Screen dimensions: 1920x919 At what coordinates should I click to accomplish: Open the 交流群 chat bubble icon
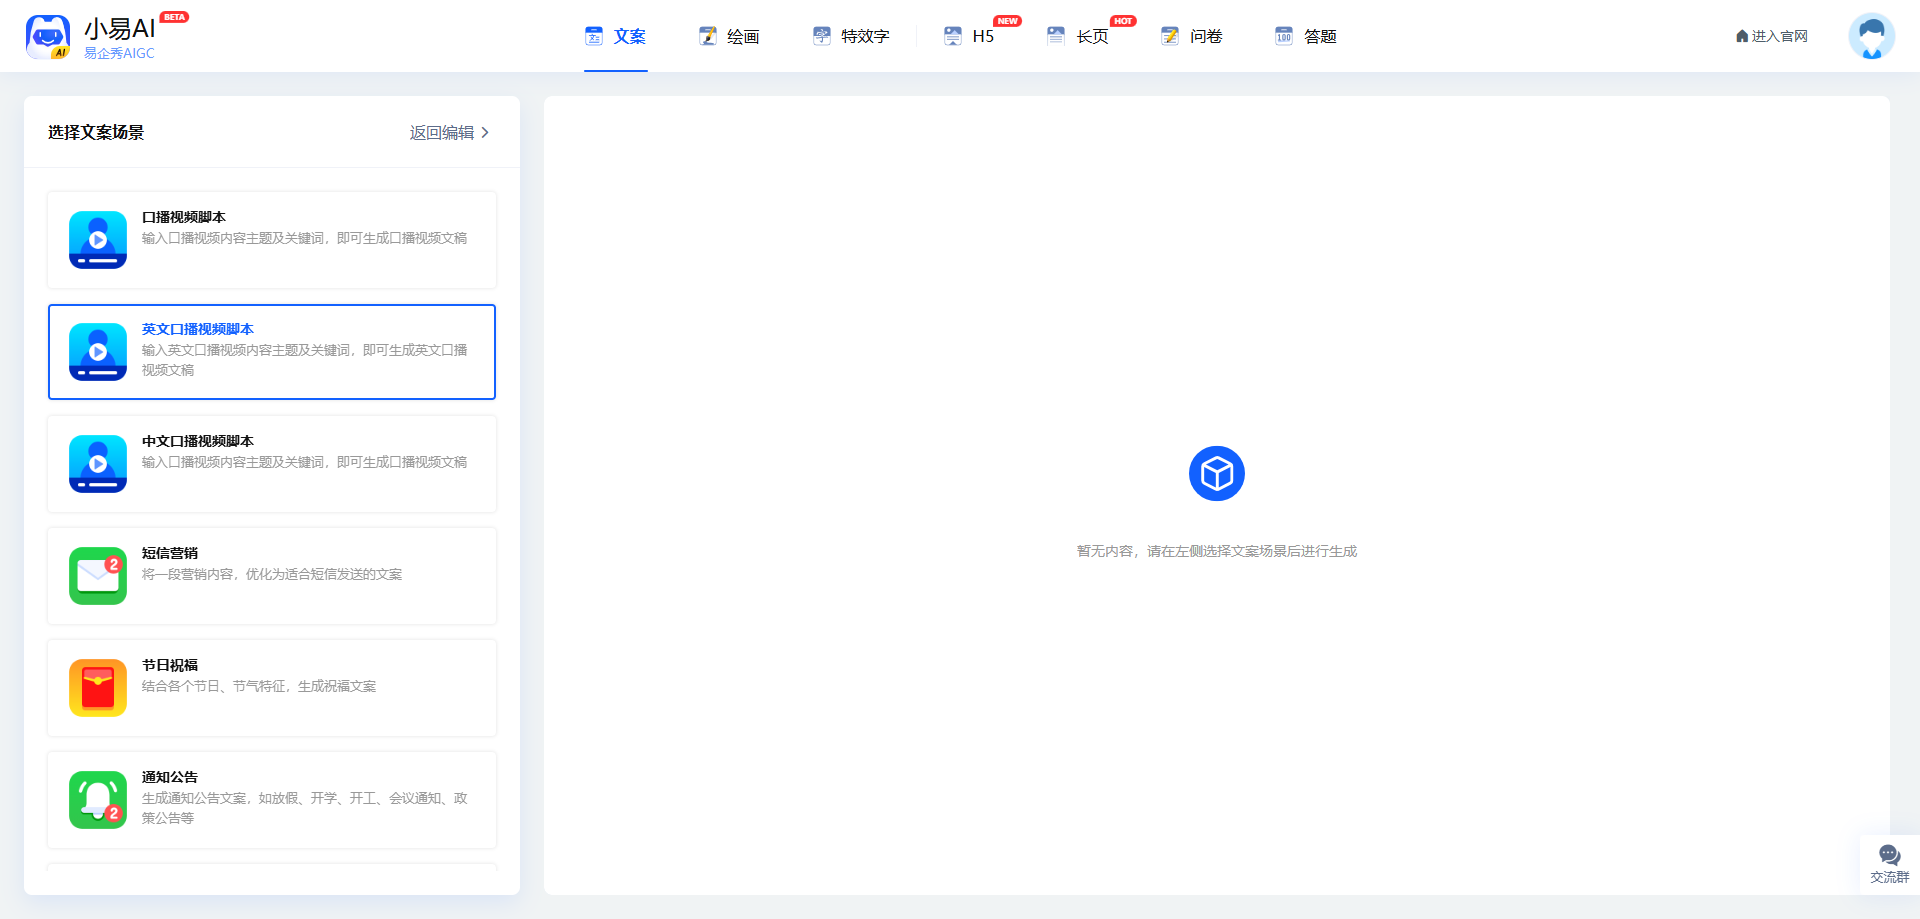pos(1889,856)
